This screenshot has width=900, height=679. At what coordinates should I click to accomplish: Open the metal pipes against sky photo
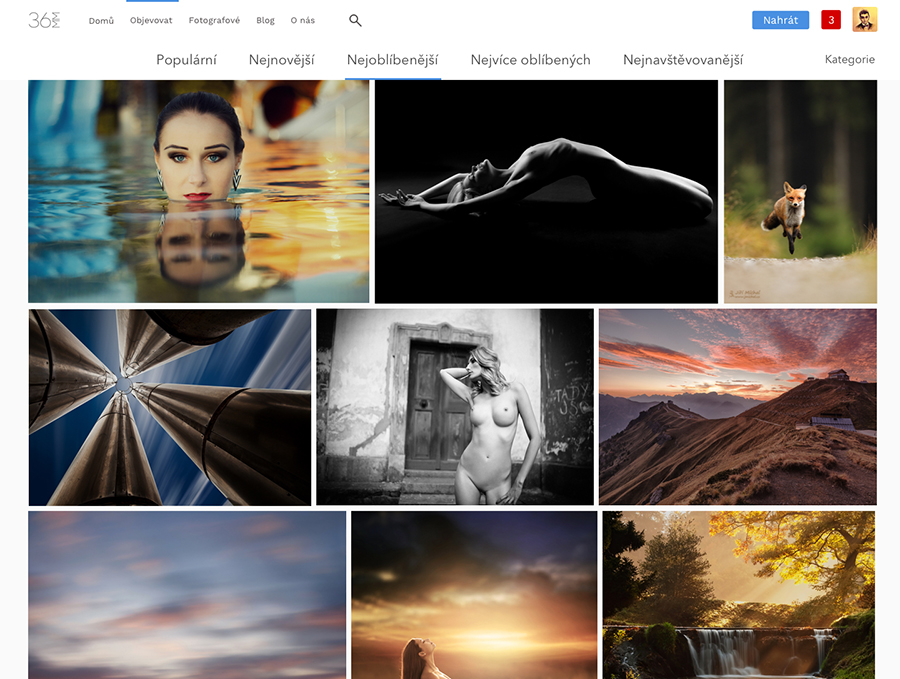[x=169, y=407]
